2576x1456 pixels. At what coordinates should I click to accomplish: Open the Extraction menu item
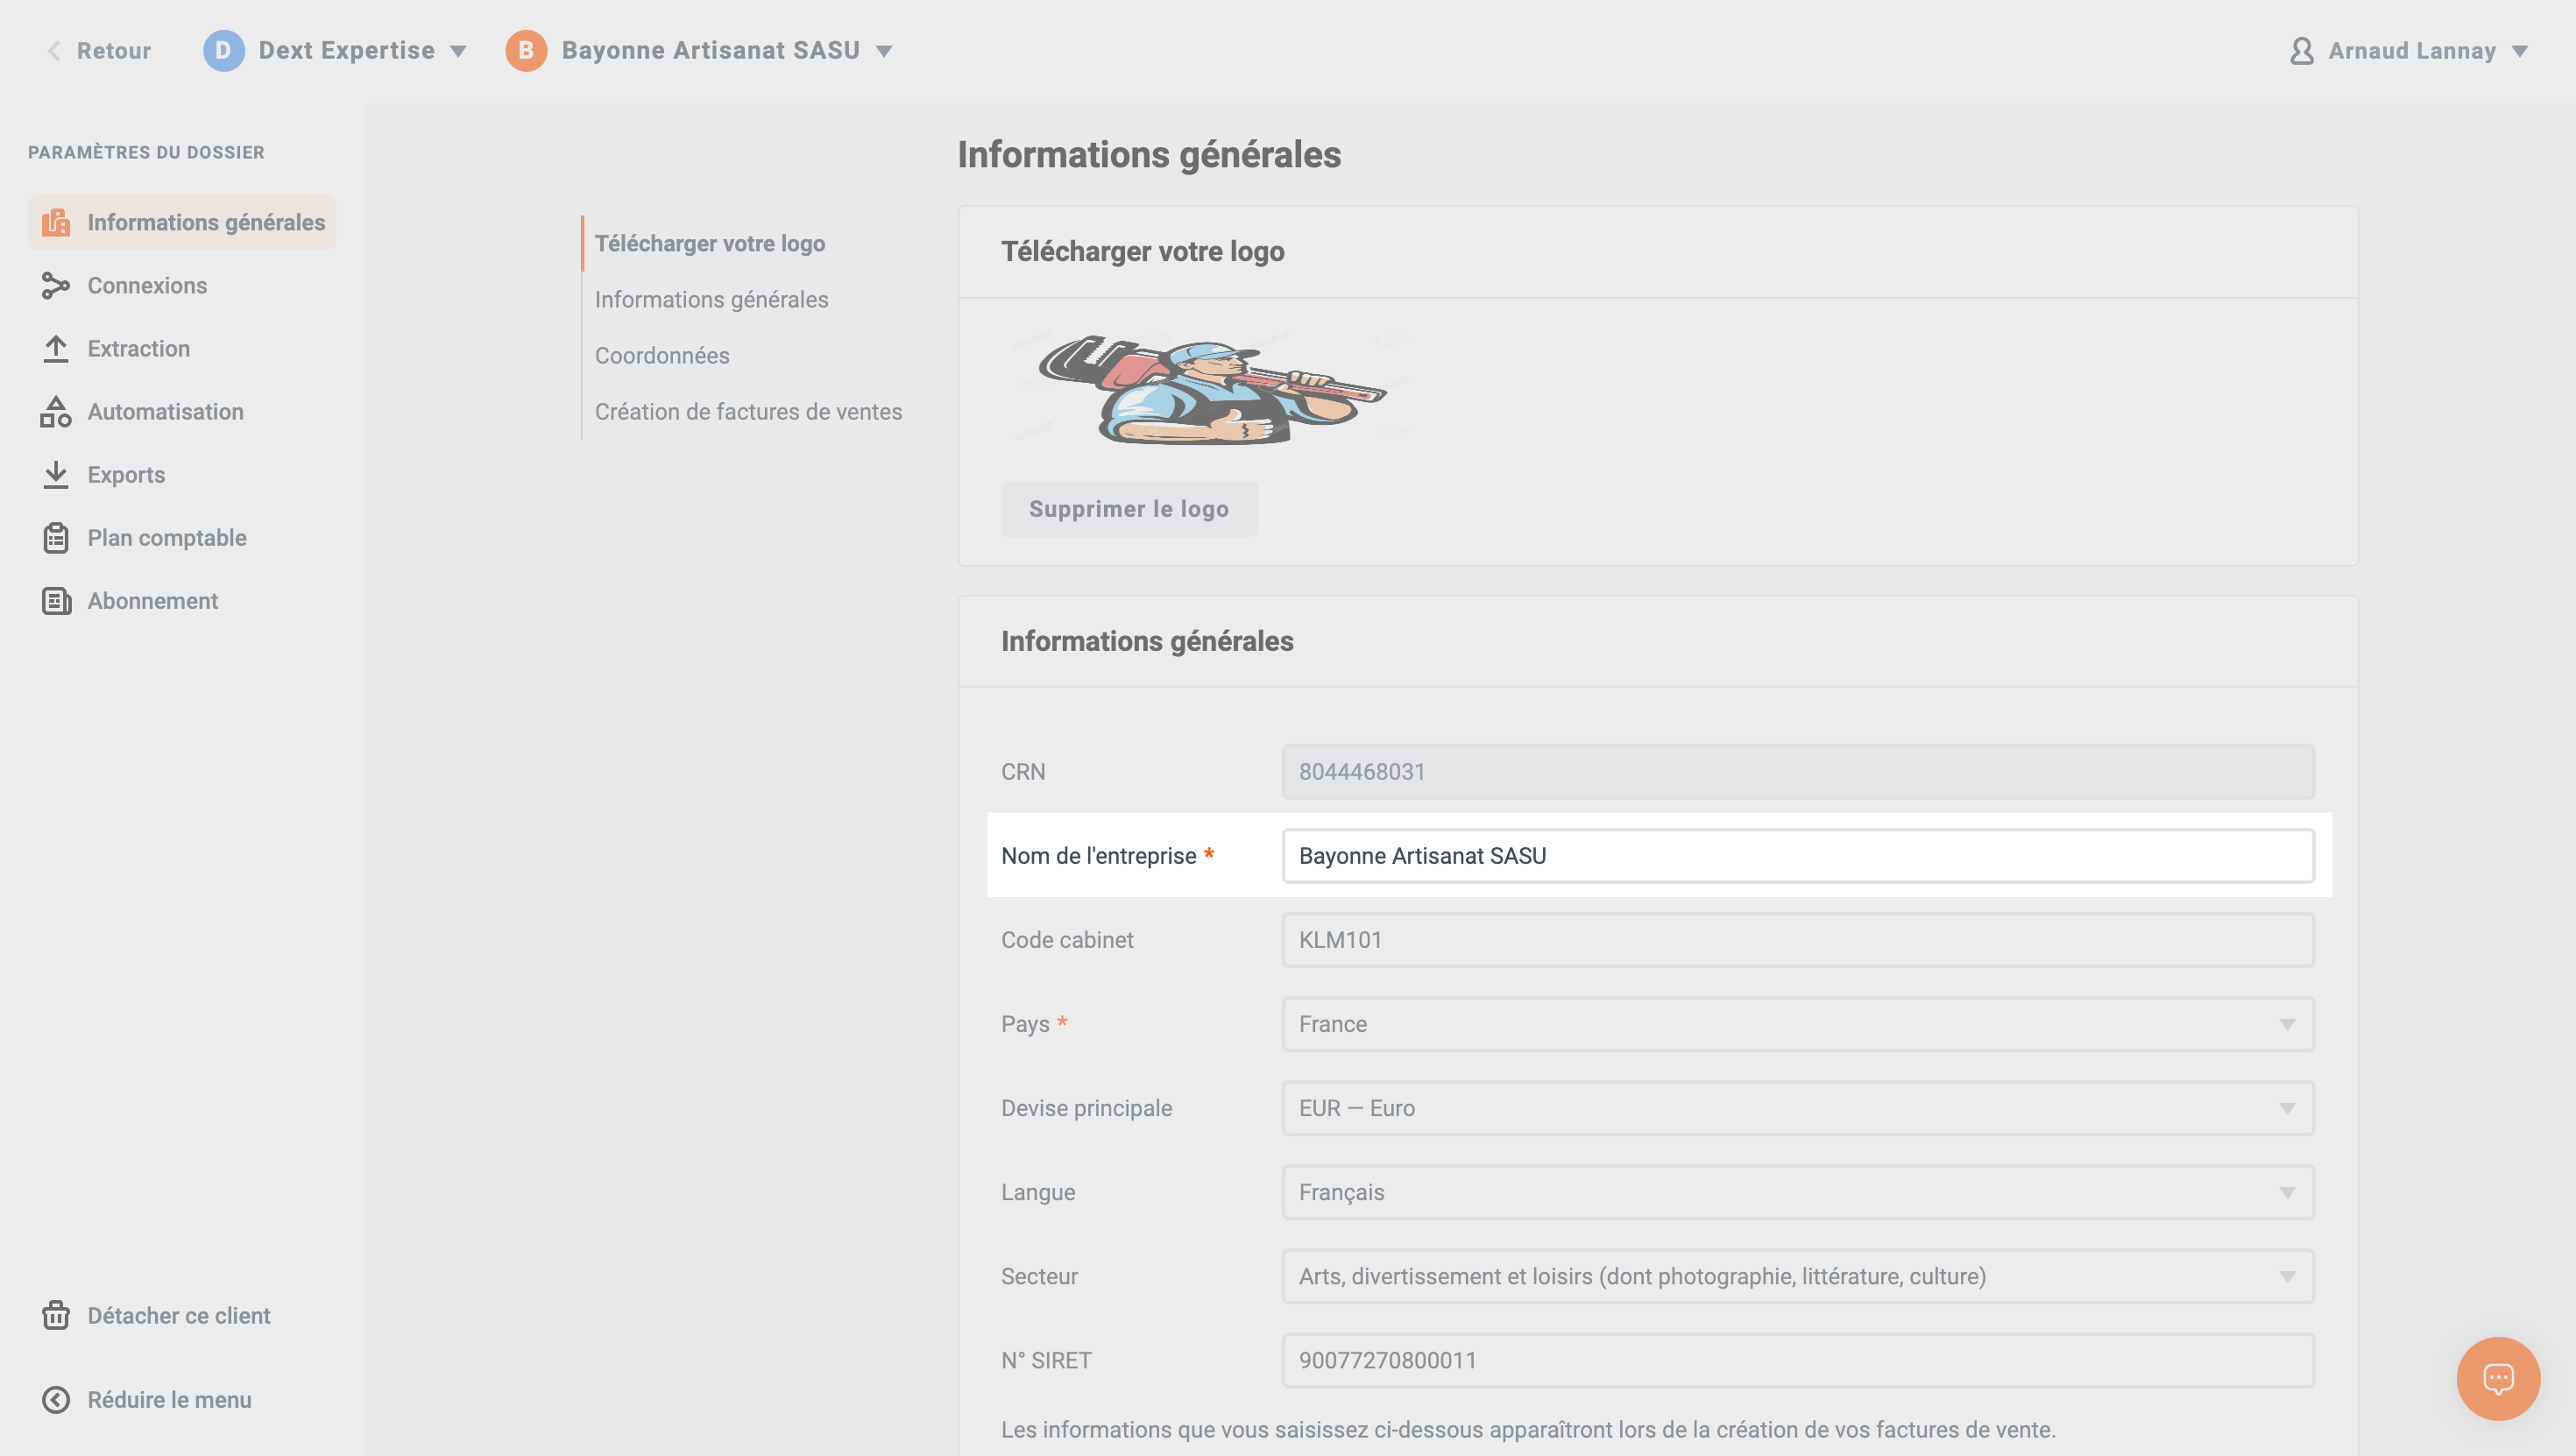182,348
